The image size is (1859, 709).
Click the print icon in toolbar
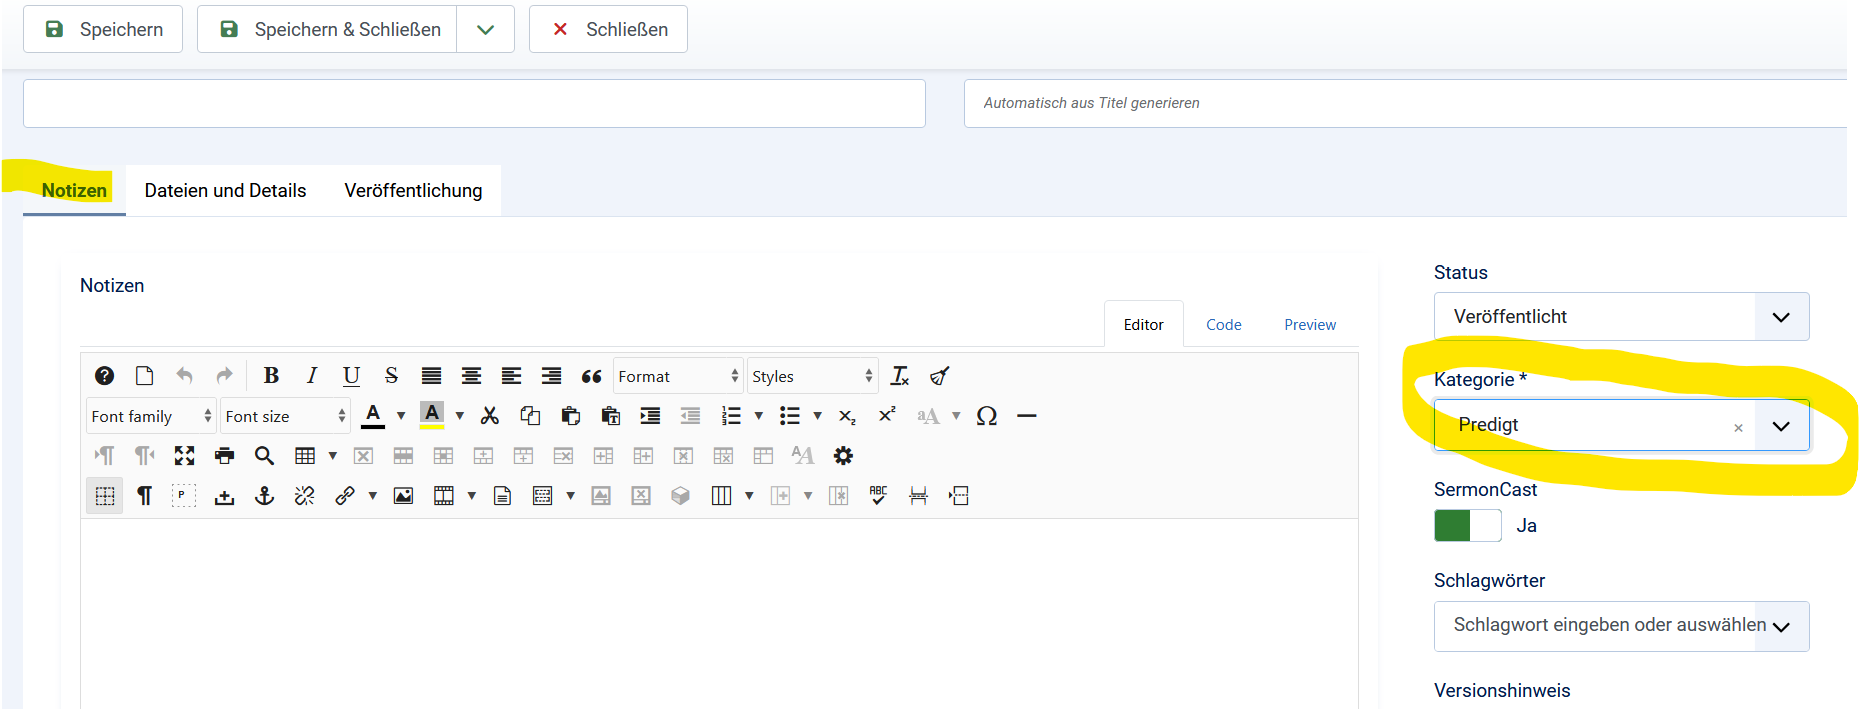pyautogui.click(x=224, y=456)
